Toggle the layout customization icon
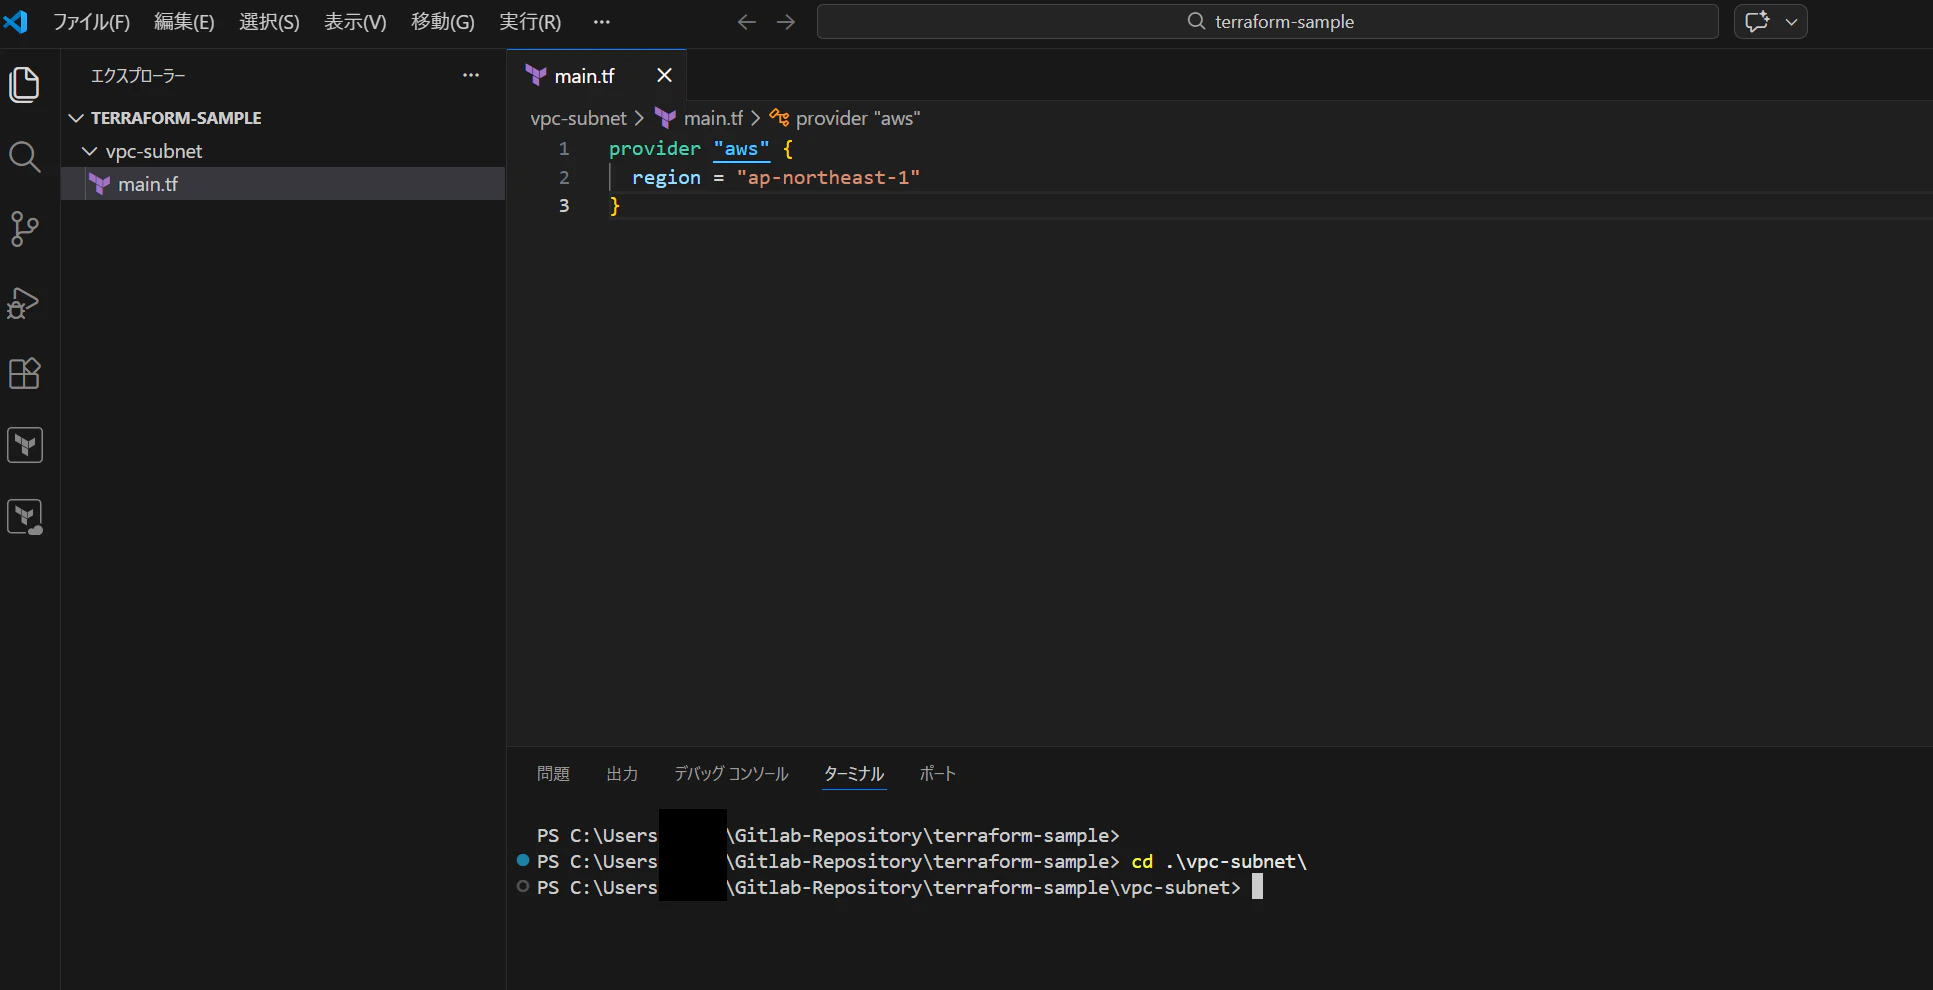Image resolution: width=1933 pixels, height=990 pixels. tap(1758, 21)
